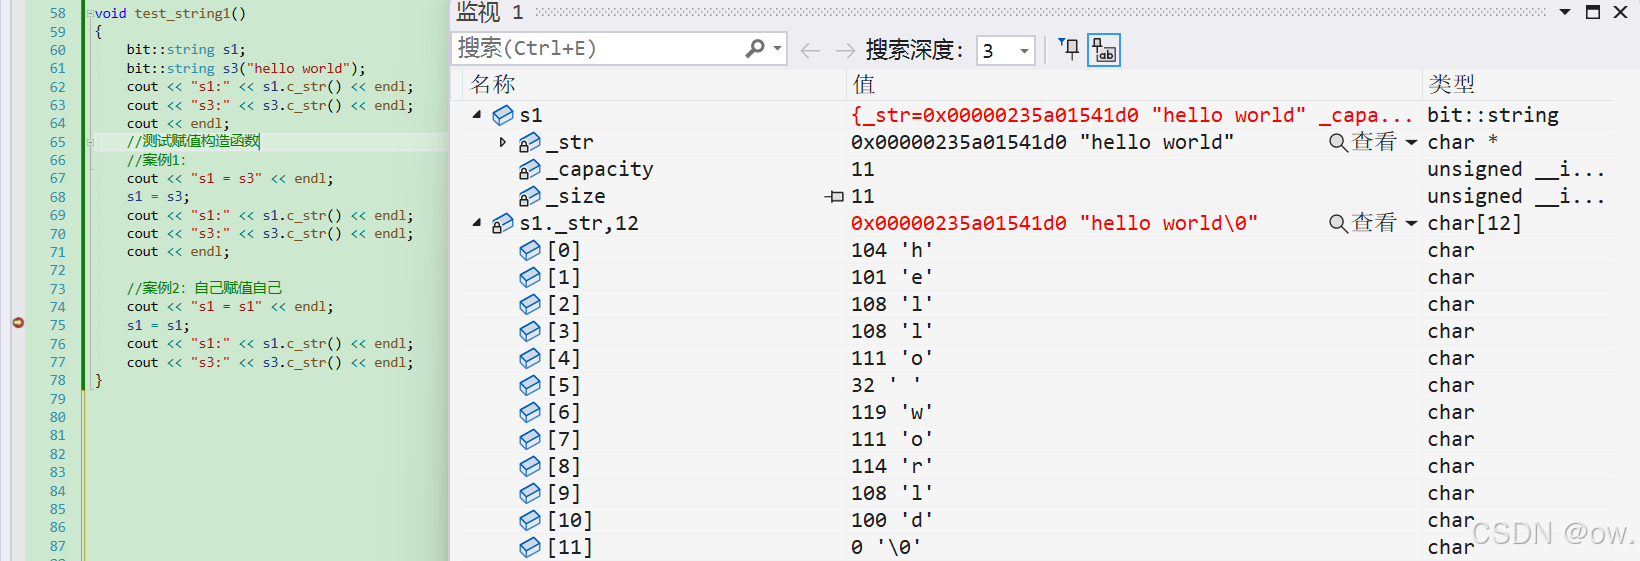Collapse the test_string1 function outline toggle
The height and width of the screenshot is (561, 1640).
tap(90, 14)
